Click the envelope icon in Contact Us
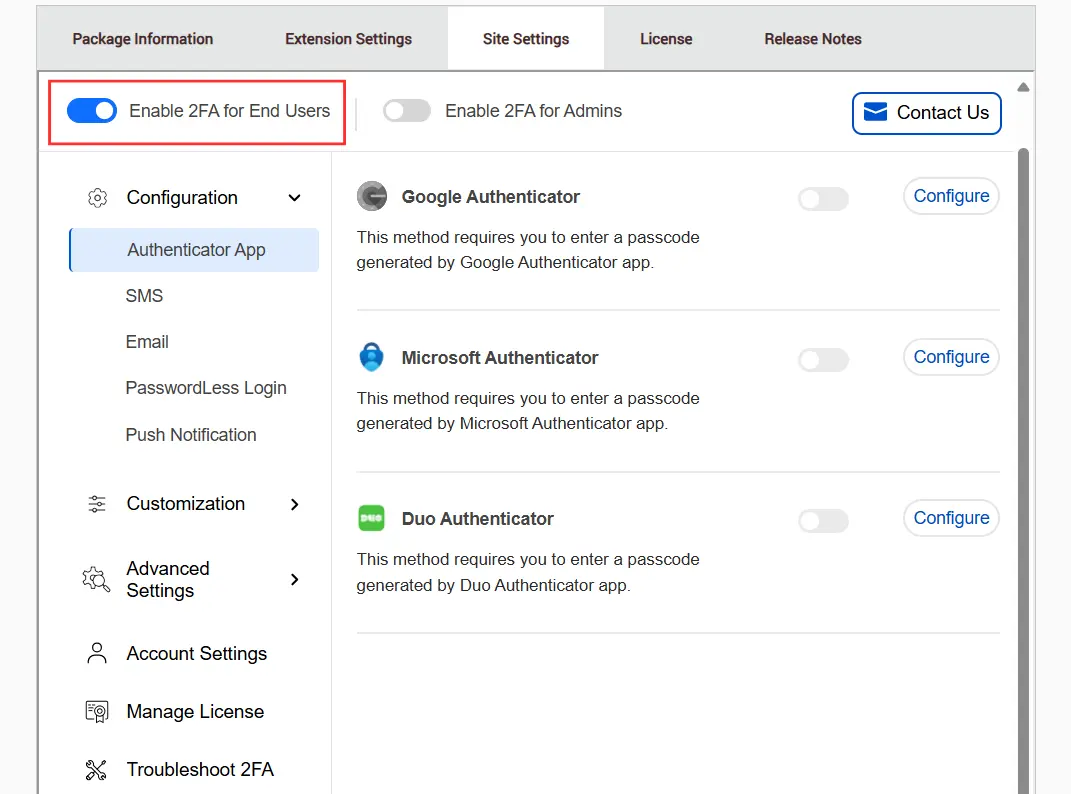Screen dimensions: 1071x794 (x=875, y=112)
